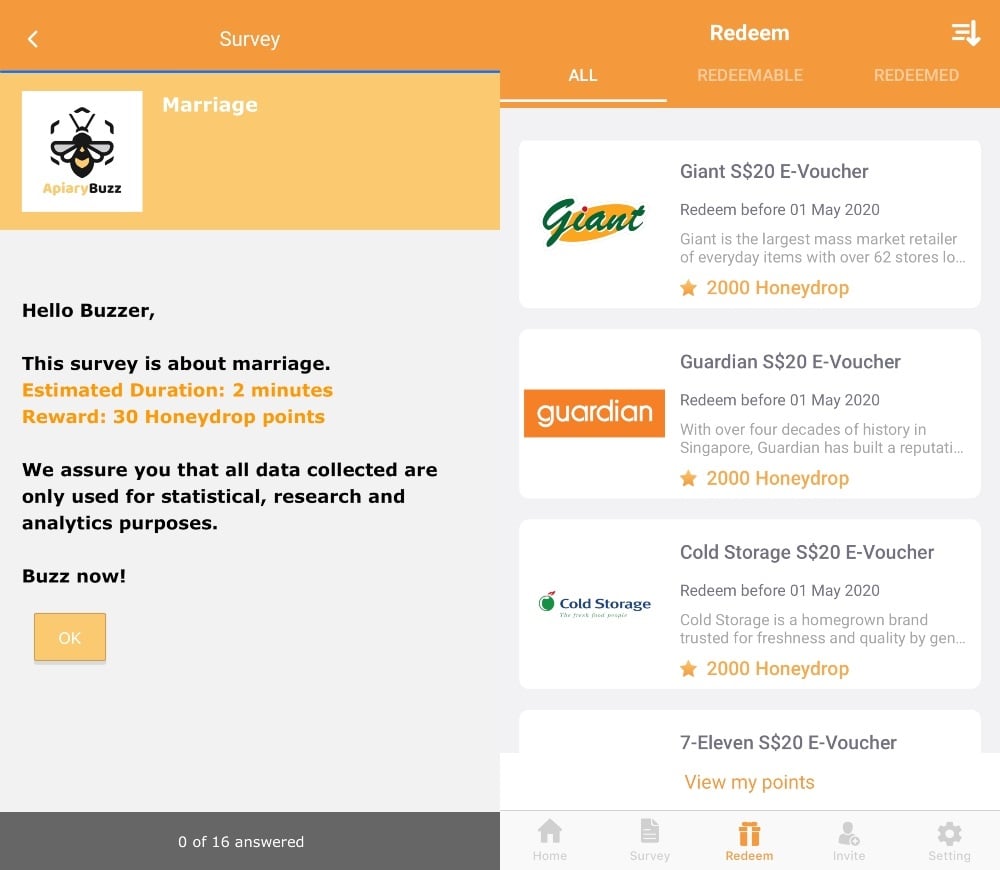The height and width of the screenshot is (870, 1000).
Task: Switch to the REDEEMABLE tab
Action: tap(750, 75)
